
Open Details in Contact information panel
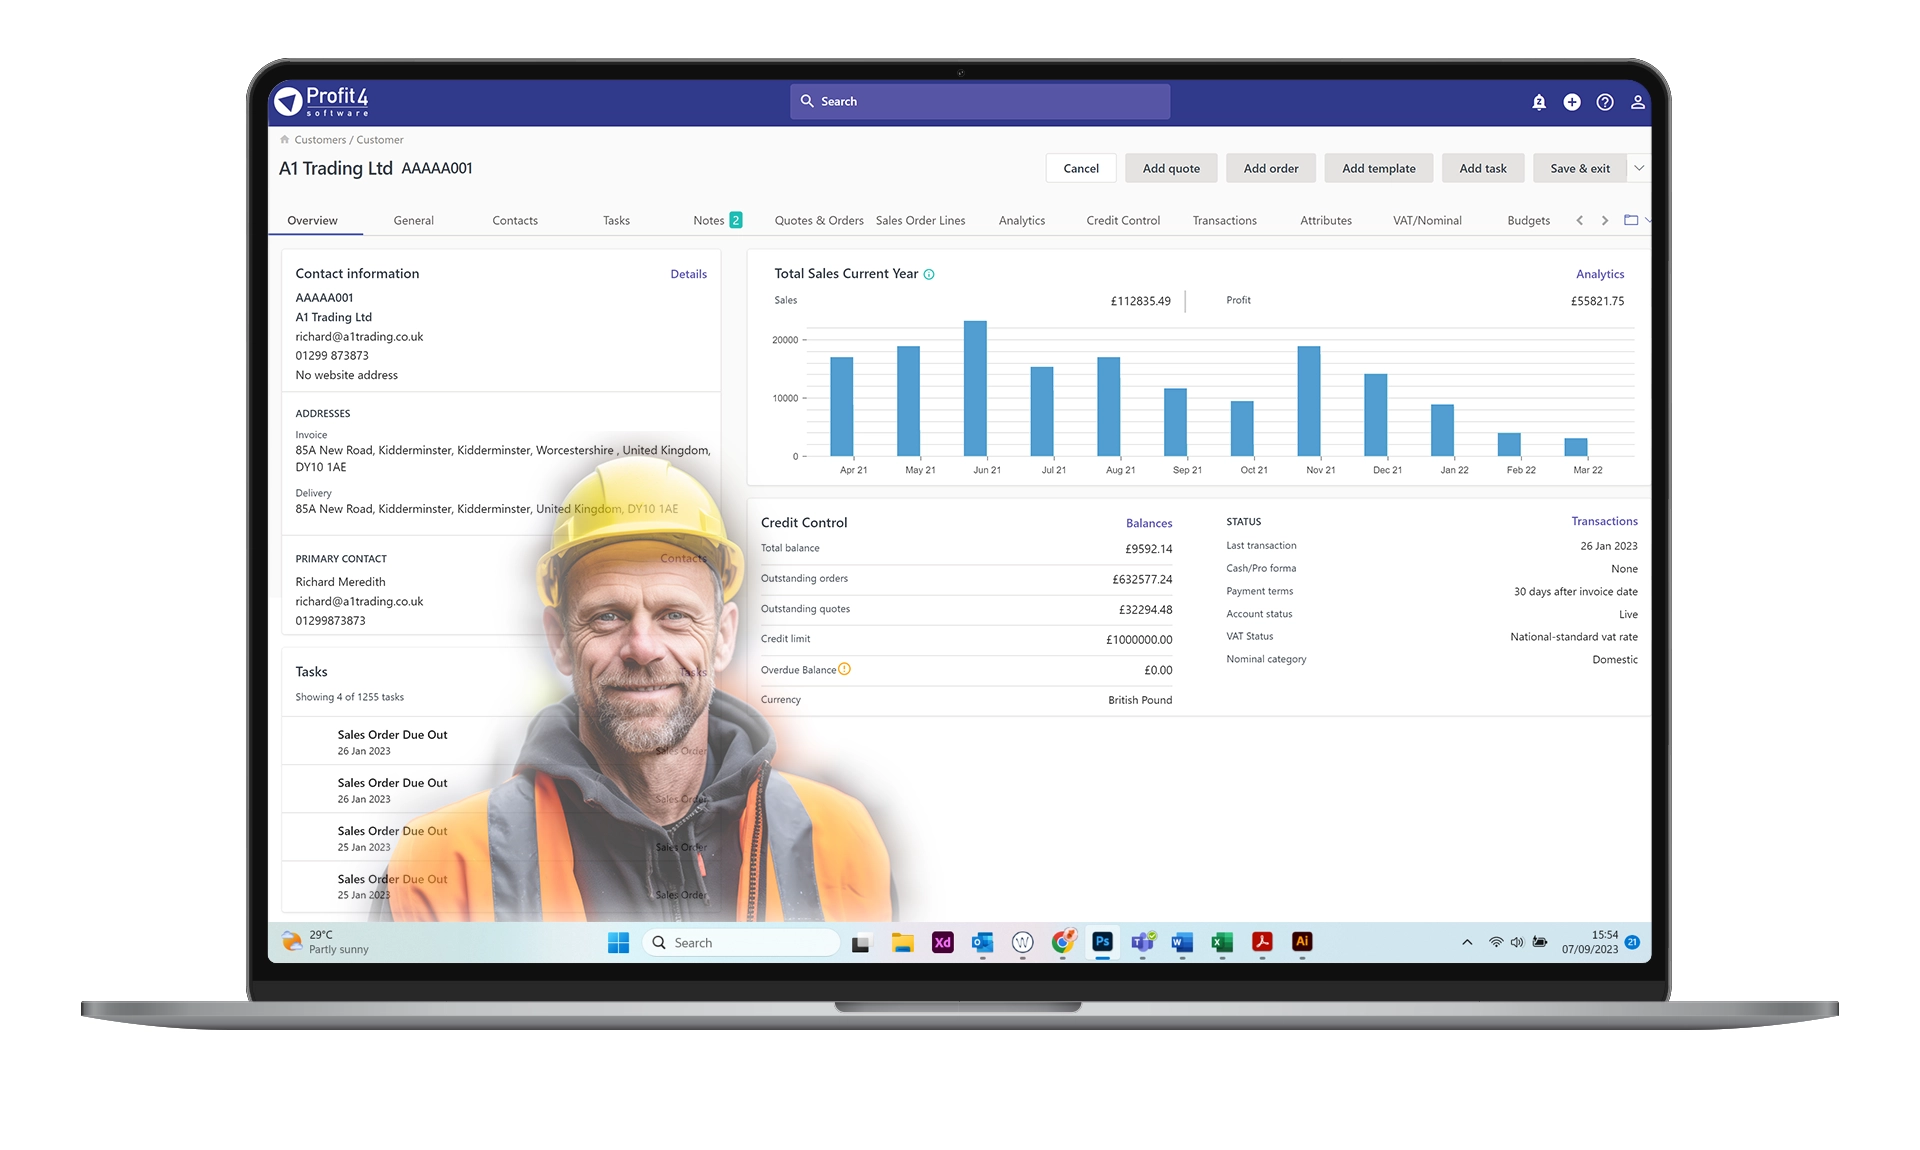tap(688, 273)
